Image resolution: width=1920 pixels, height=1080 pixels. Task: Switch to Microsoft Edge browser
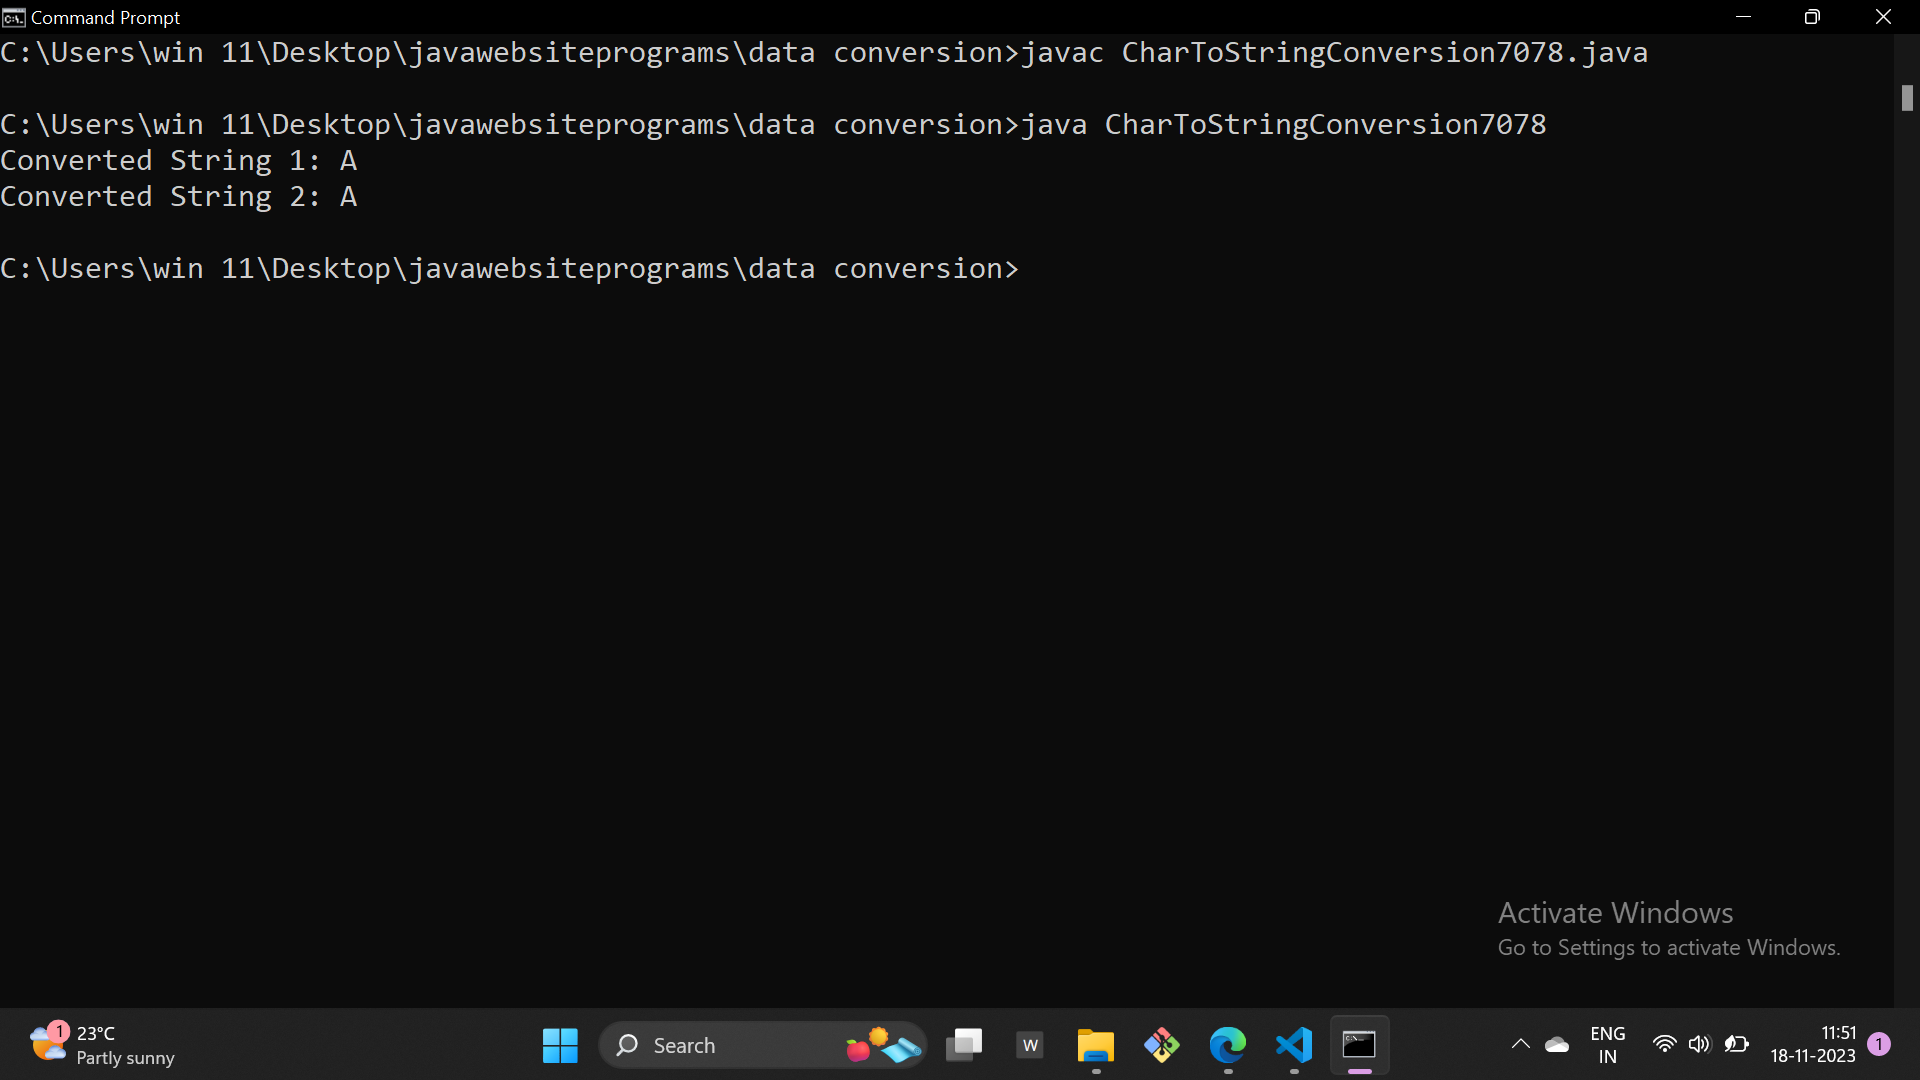(x=1228, y=1045)
